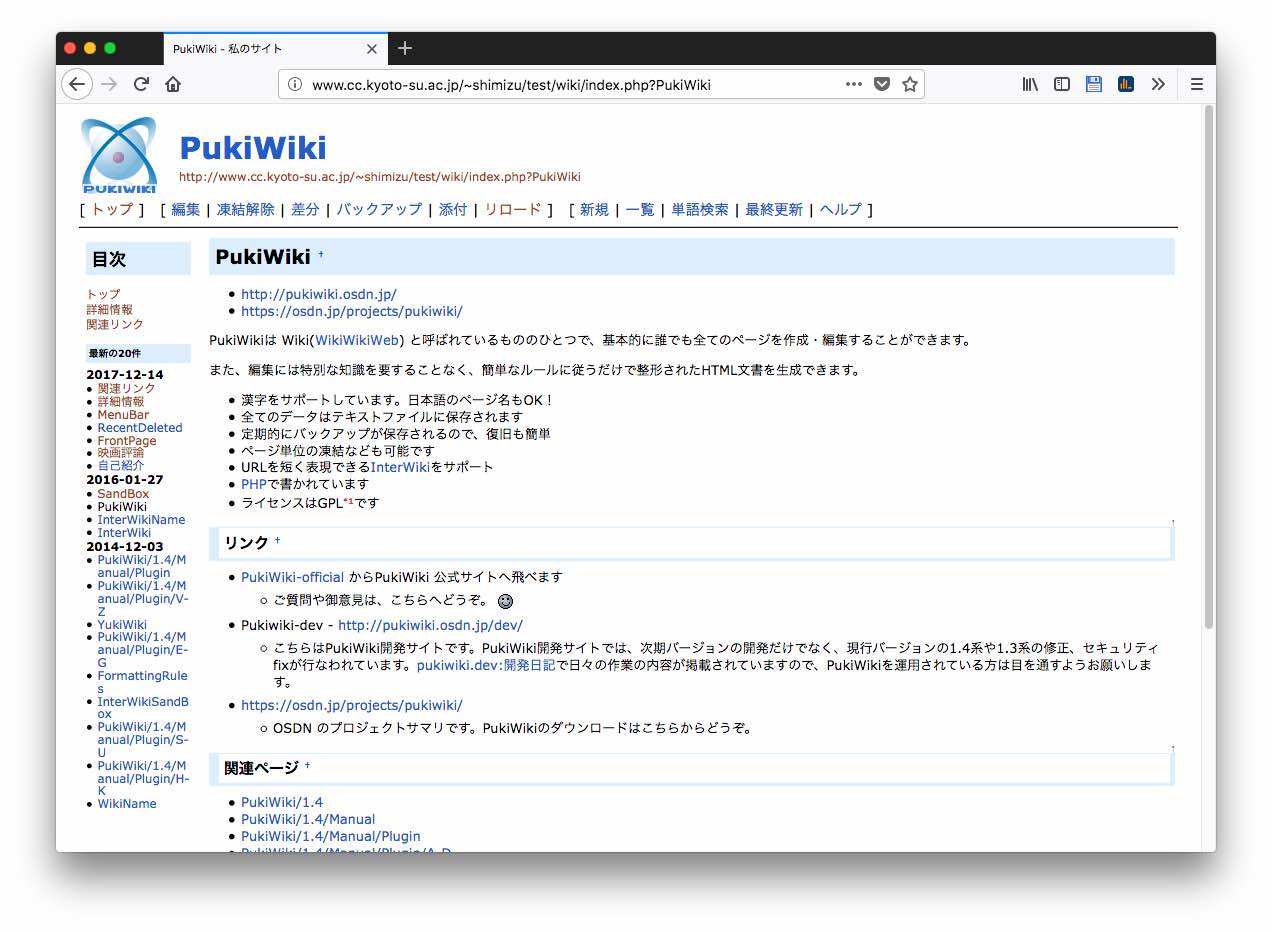The image size is (1272, 932).
Task: Open ヘルプ in the navigation bar
Action: click(840, 209)
